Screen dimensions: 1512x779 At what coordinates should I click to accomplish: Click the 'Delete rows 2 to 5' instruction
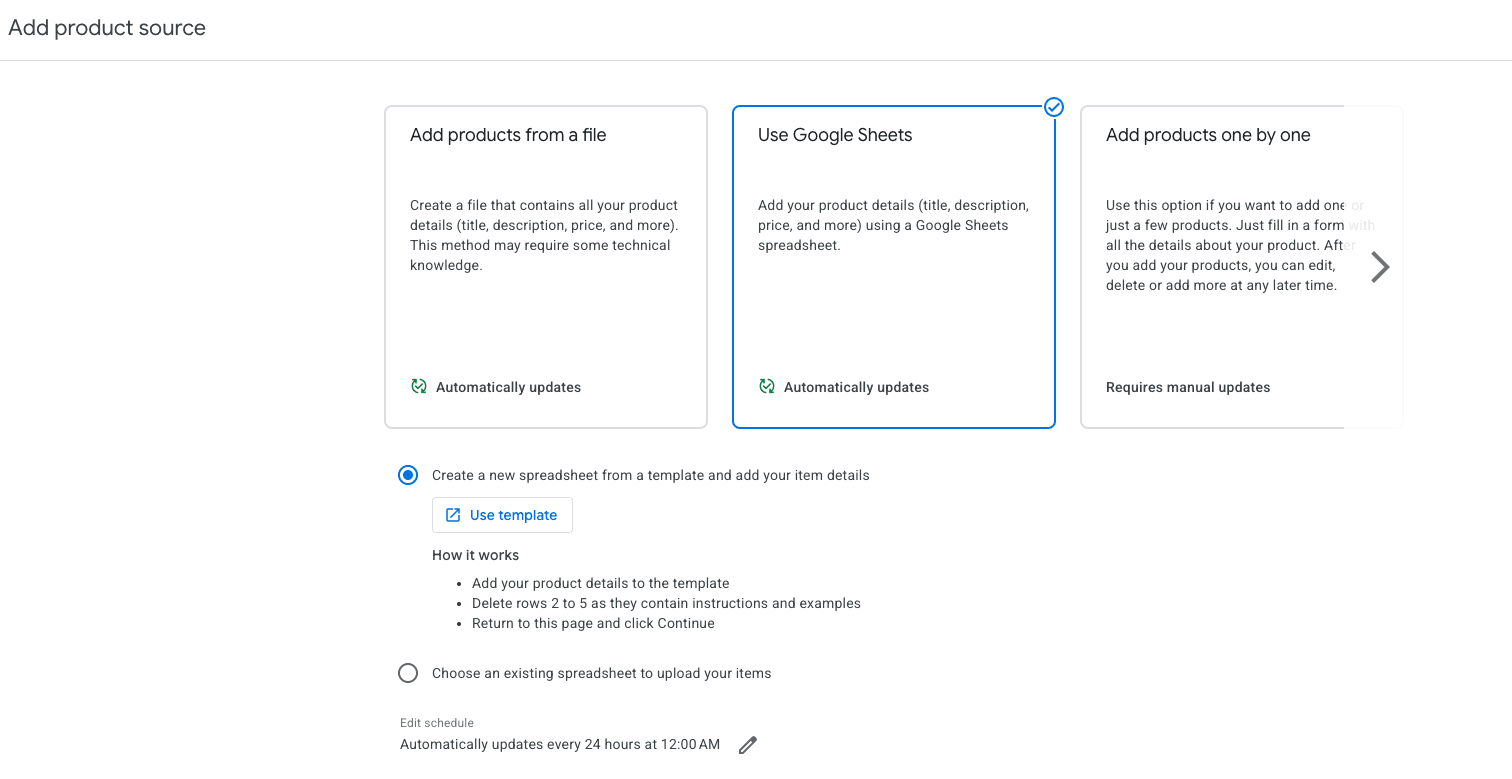pyautogui.click(x=666, y=603)
